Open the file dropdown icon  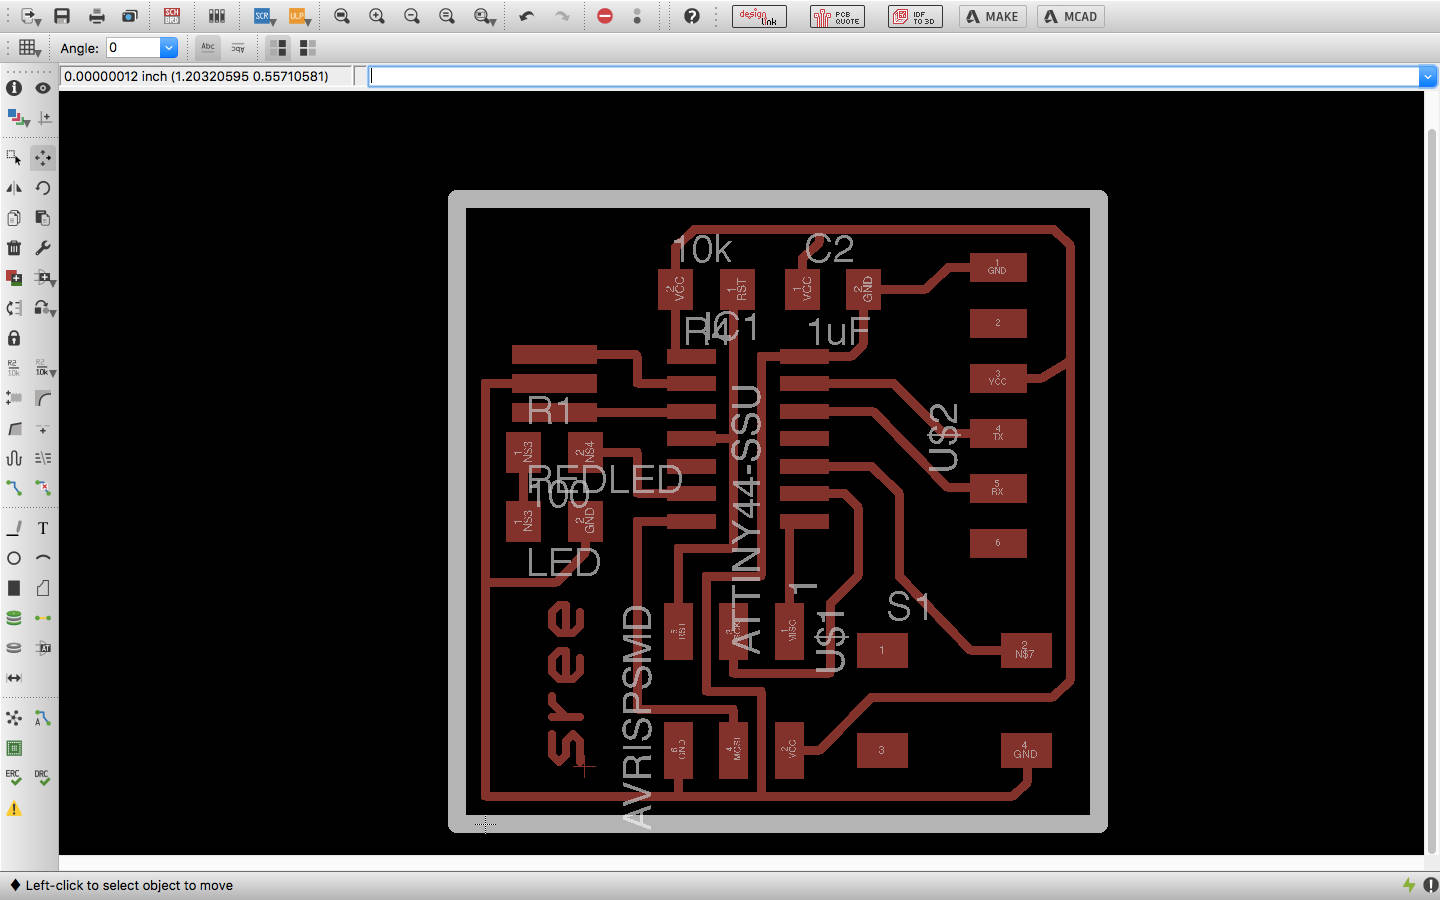(30, 16)
